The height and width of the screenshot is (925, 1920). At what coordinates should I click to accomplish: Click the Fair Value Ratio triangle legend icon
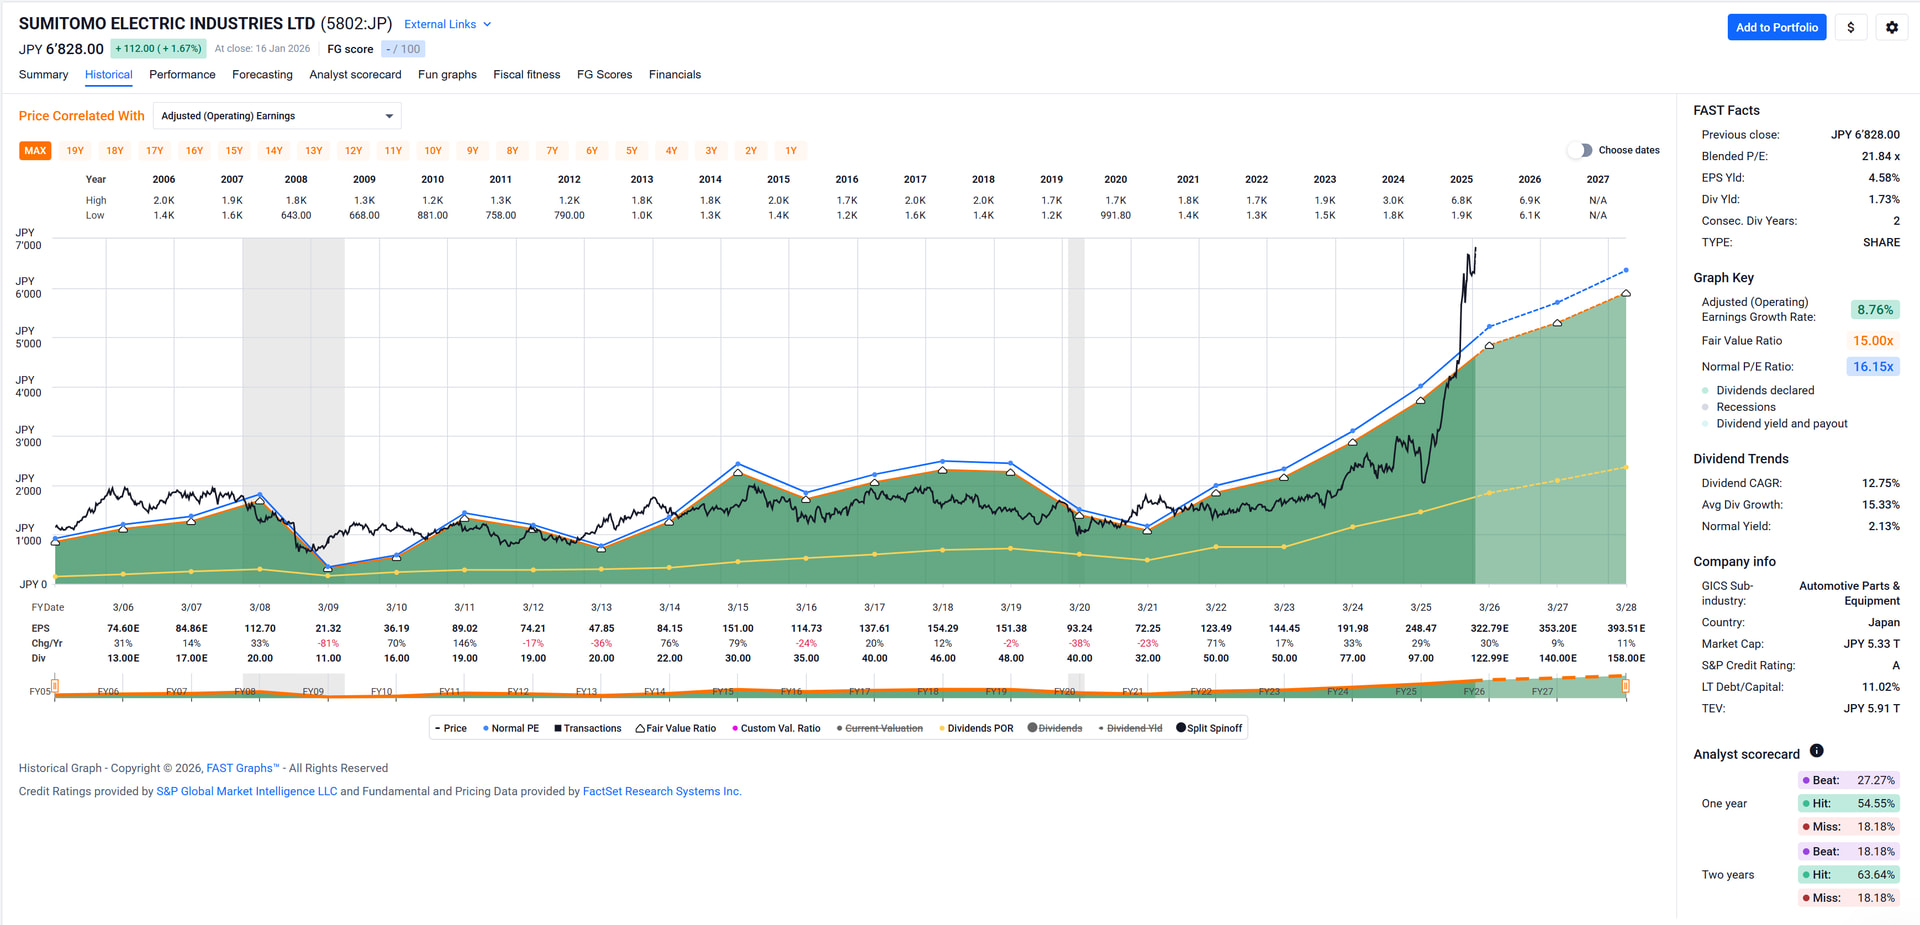pyautogui.click(x=640, y=729)
